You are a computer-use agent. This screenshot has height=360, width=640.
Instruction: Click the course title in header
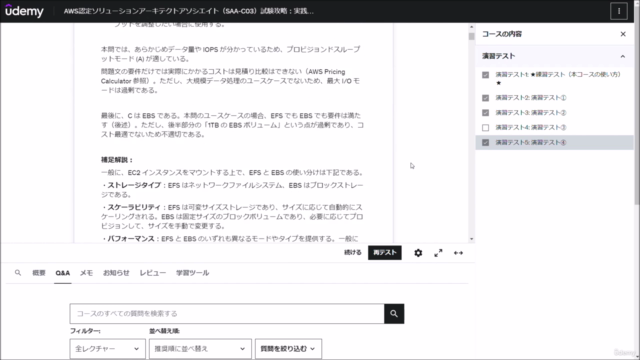[x=189, y=11]
